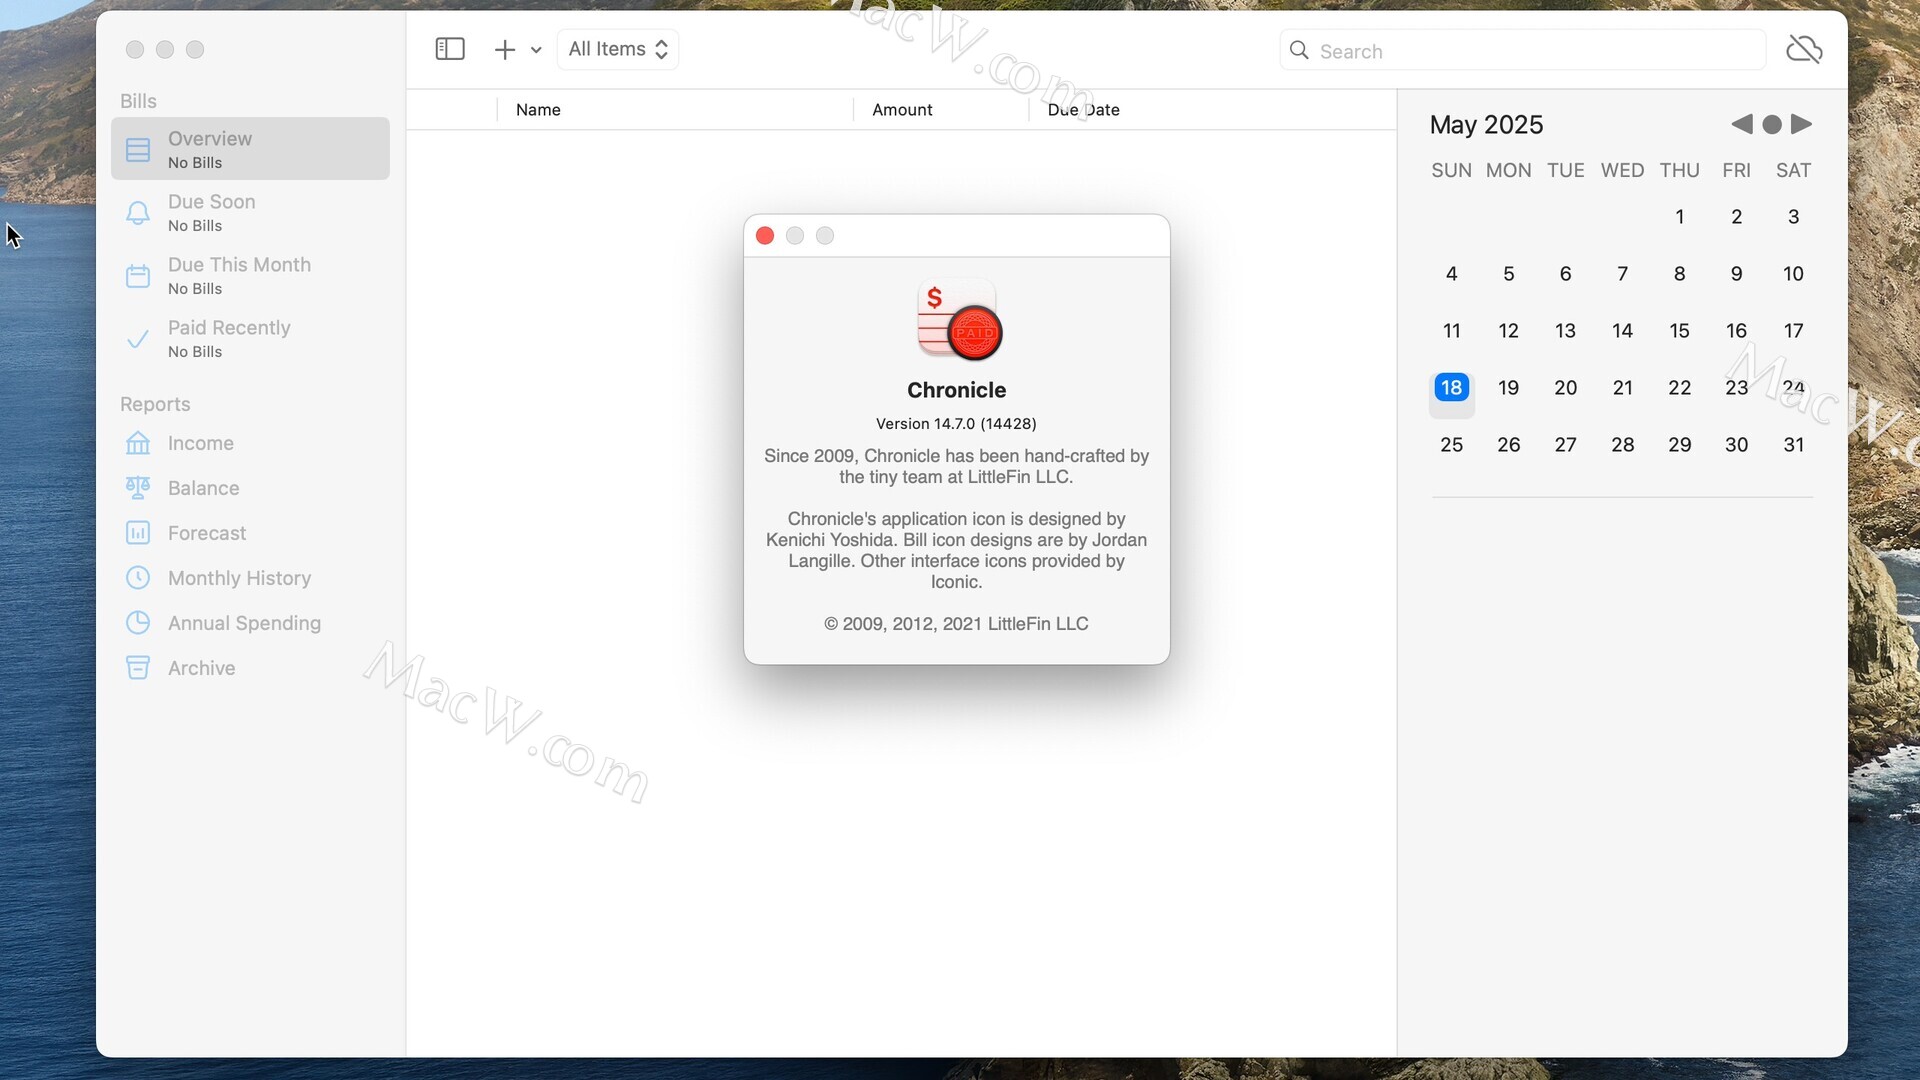Select May 4 in the calendar
Screen dimensions: 1920x1080
click(1452, 274)
